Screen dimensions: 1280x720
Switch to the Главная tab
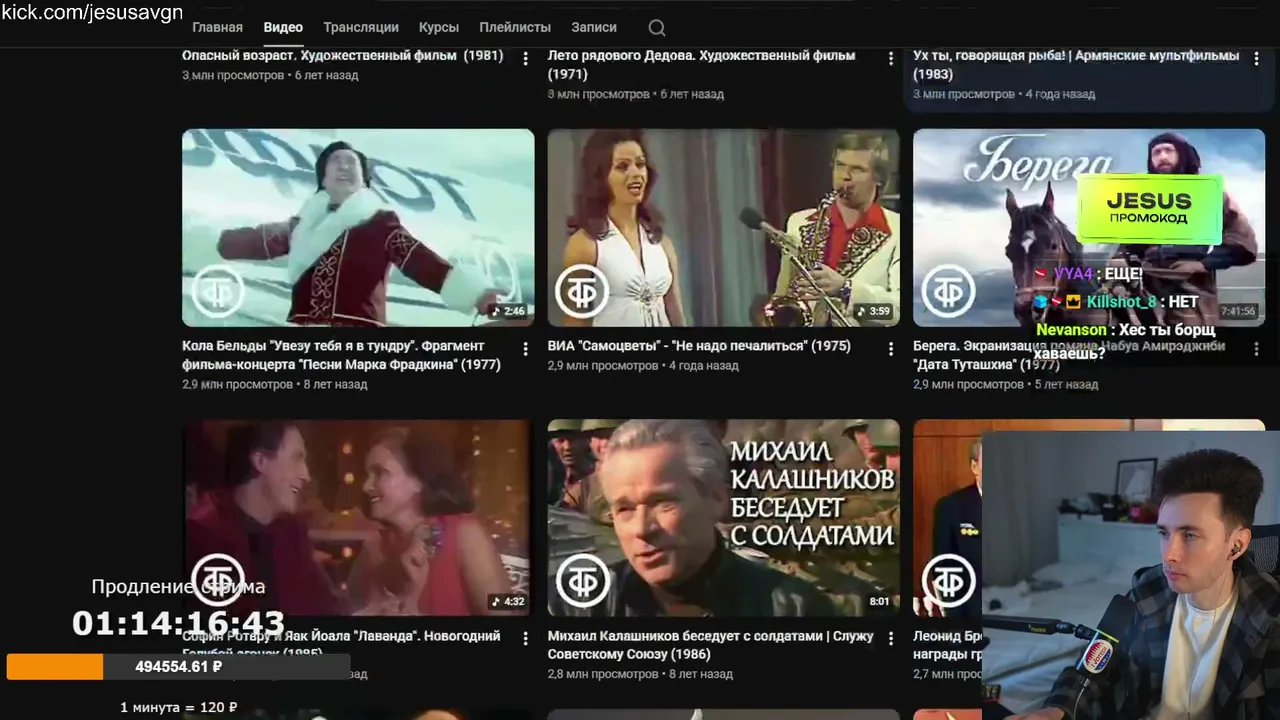(217, 27)
